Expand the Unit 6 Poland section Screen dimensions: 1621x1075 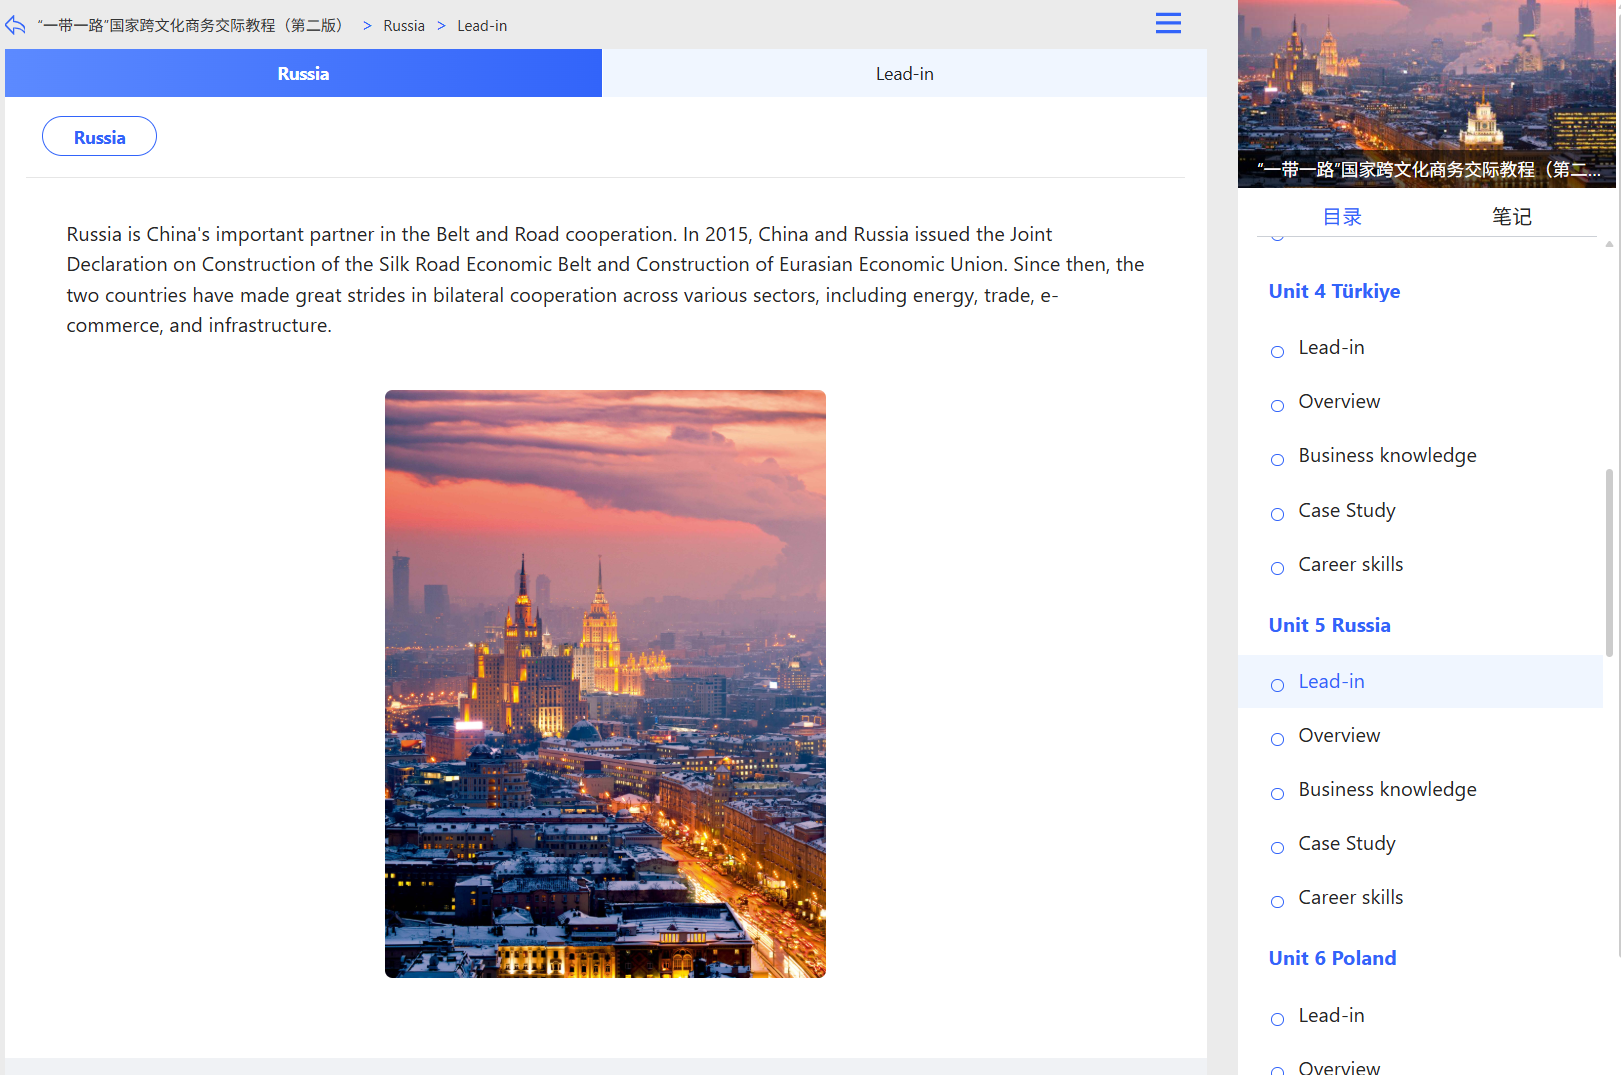1332,958
